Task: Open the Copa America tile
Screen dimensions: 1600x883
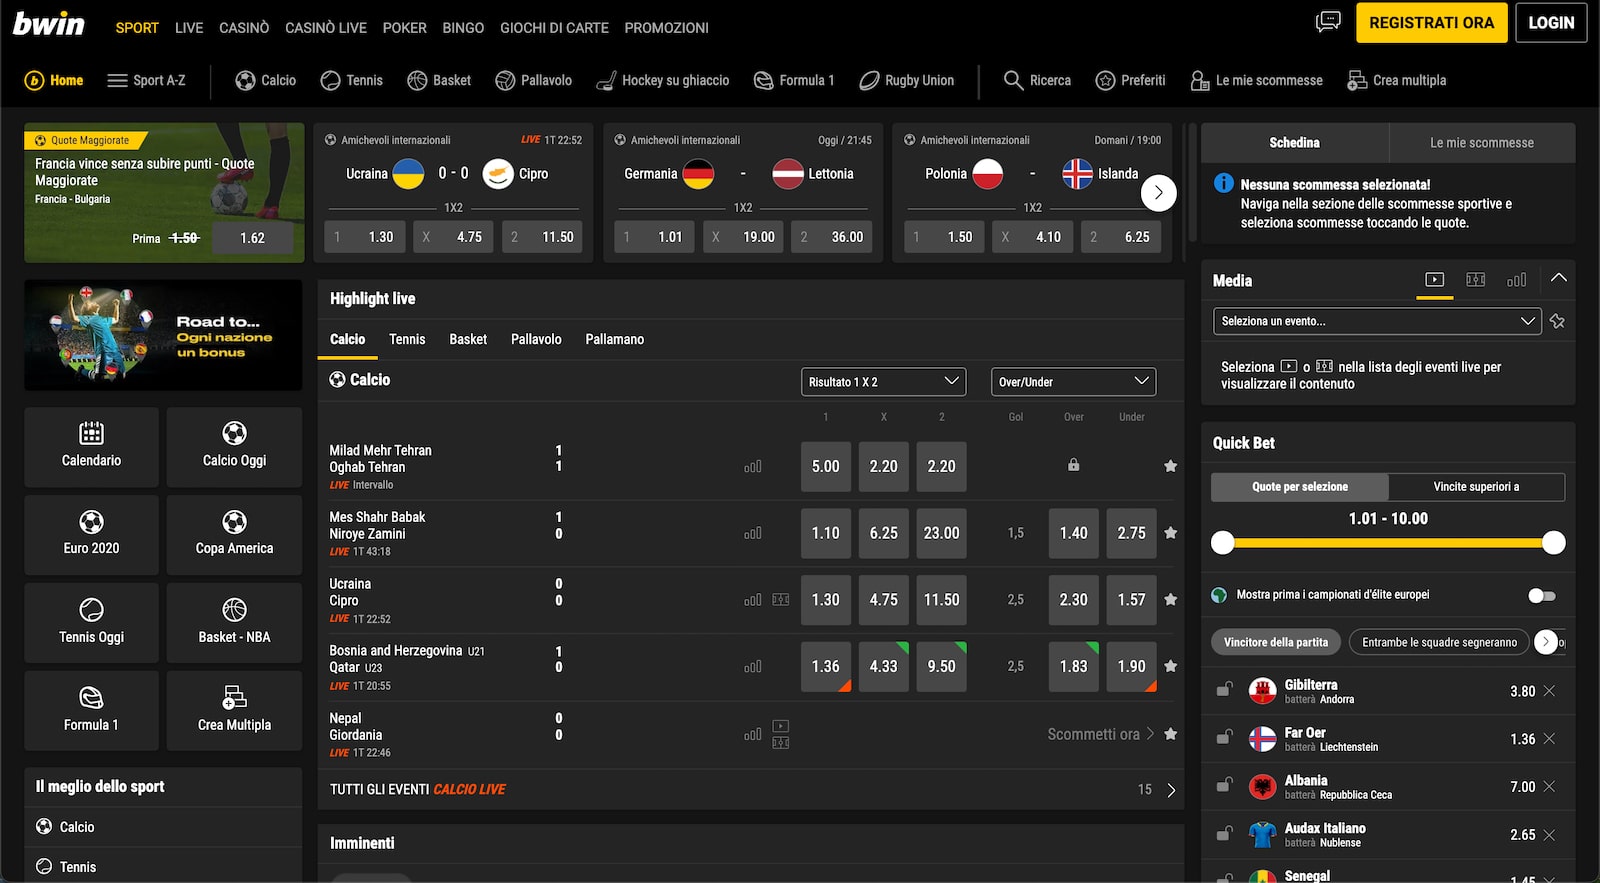Action: [234, 535]
